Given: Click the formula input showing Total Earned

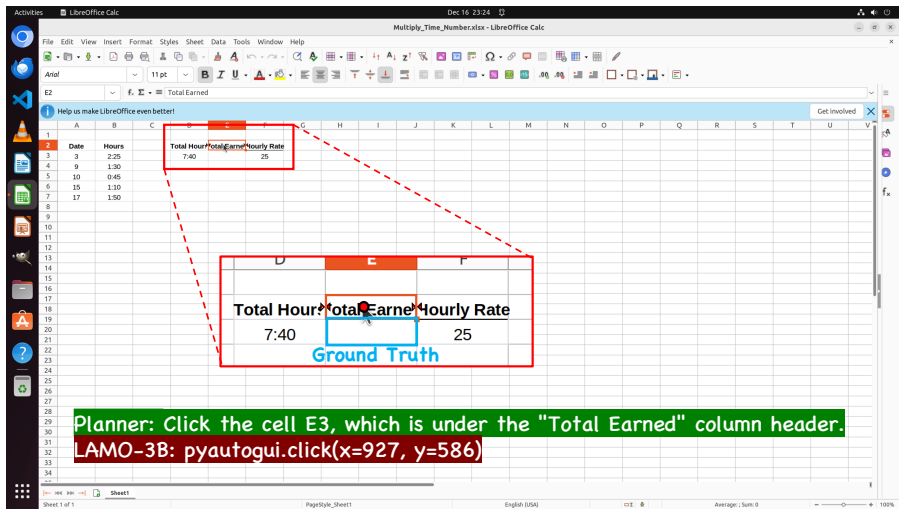Looking at the screenshot, I should point(515,92).
